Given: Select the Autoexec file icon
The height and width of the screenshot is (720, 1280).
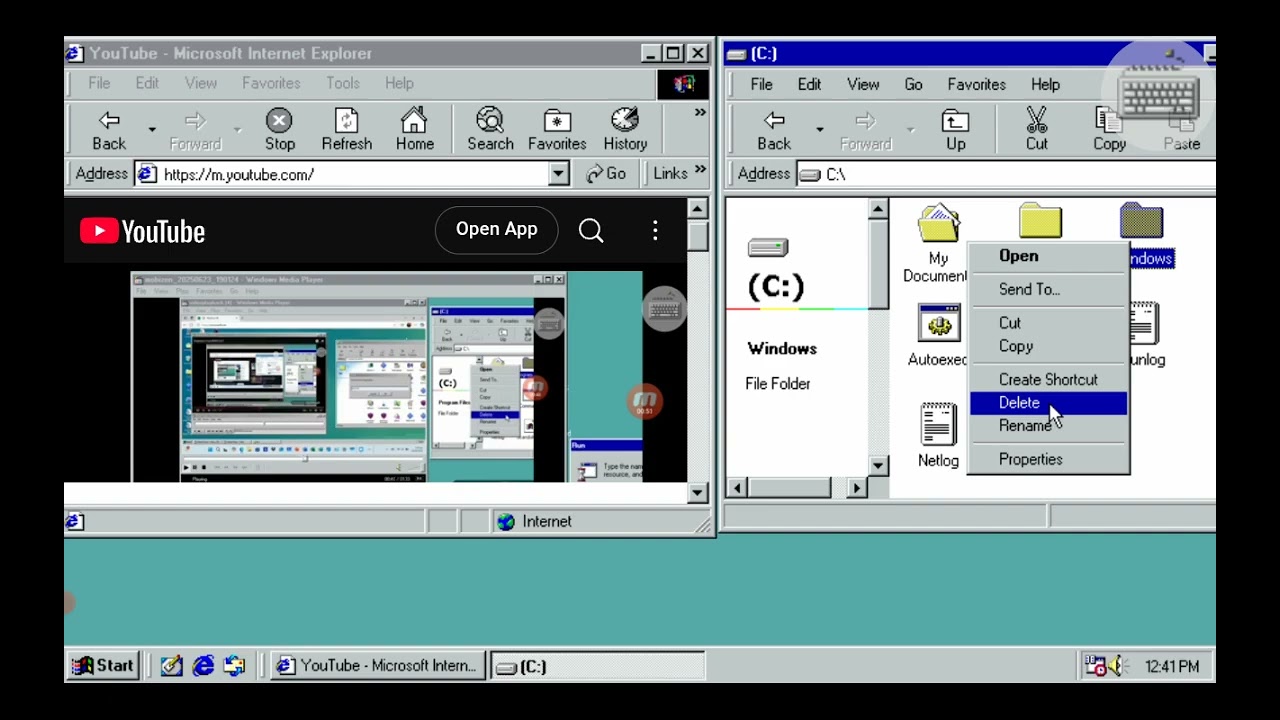Looking at the screenshot, I should (938, 335).
